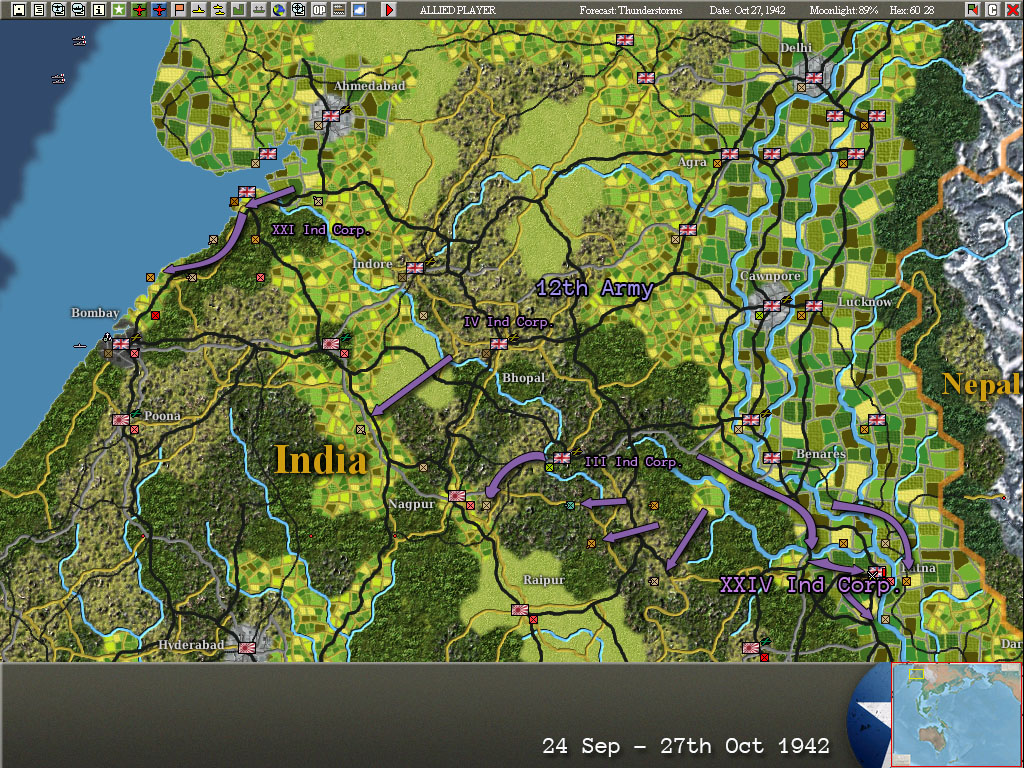
Task: Click the red arrow end turn button
Action: [x=389, y=10]
